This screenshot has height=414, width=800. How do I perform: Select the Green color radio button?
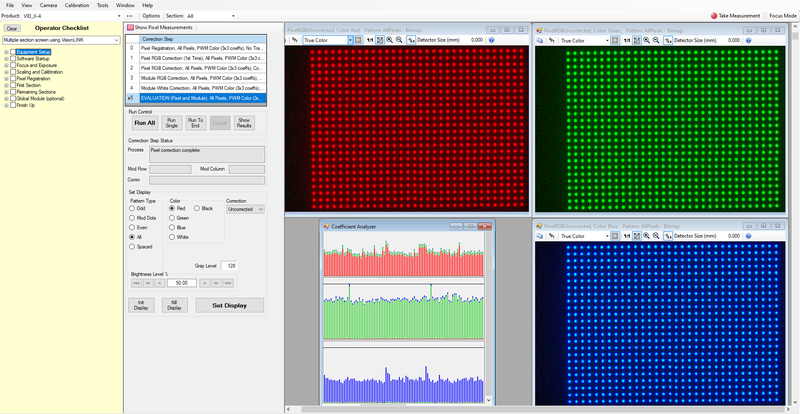click(x=172, y=218)
